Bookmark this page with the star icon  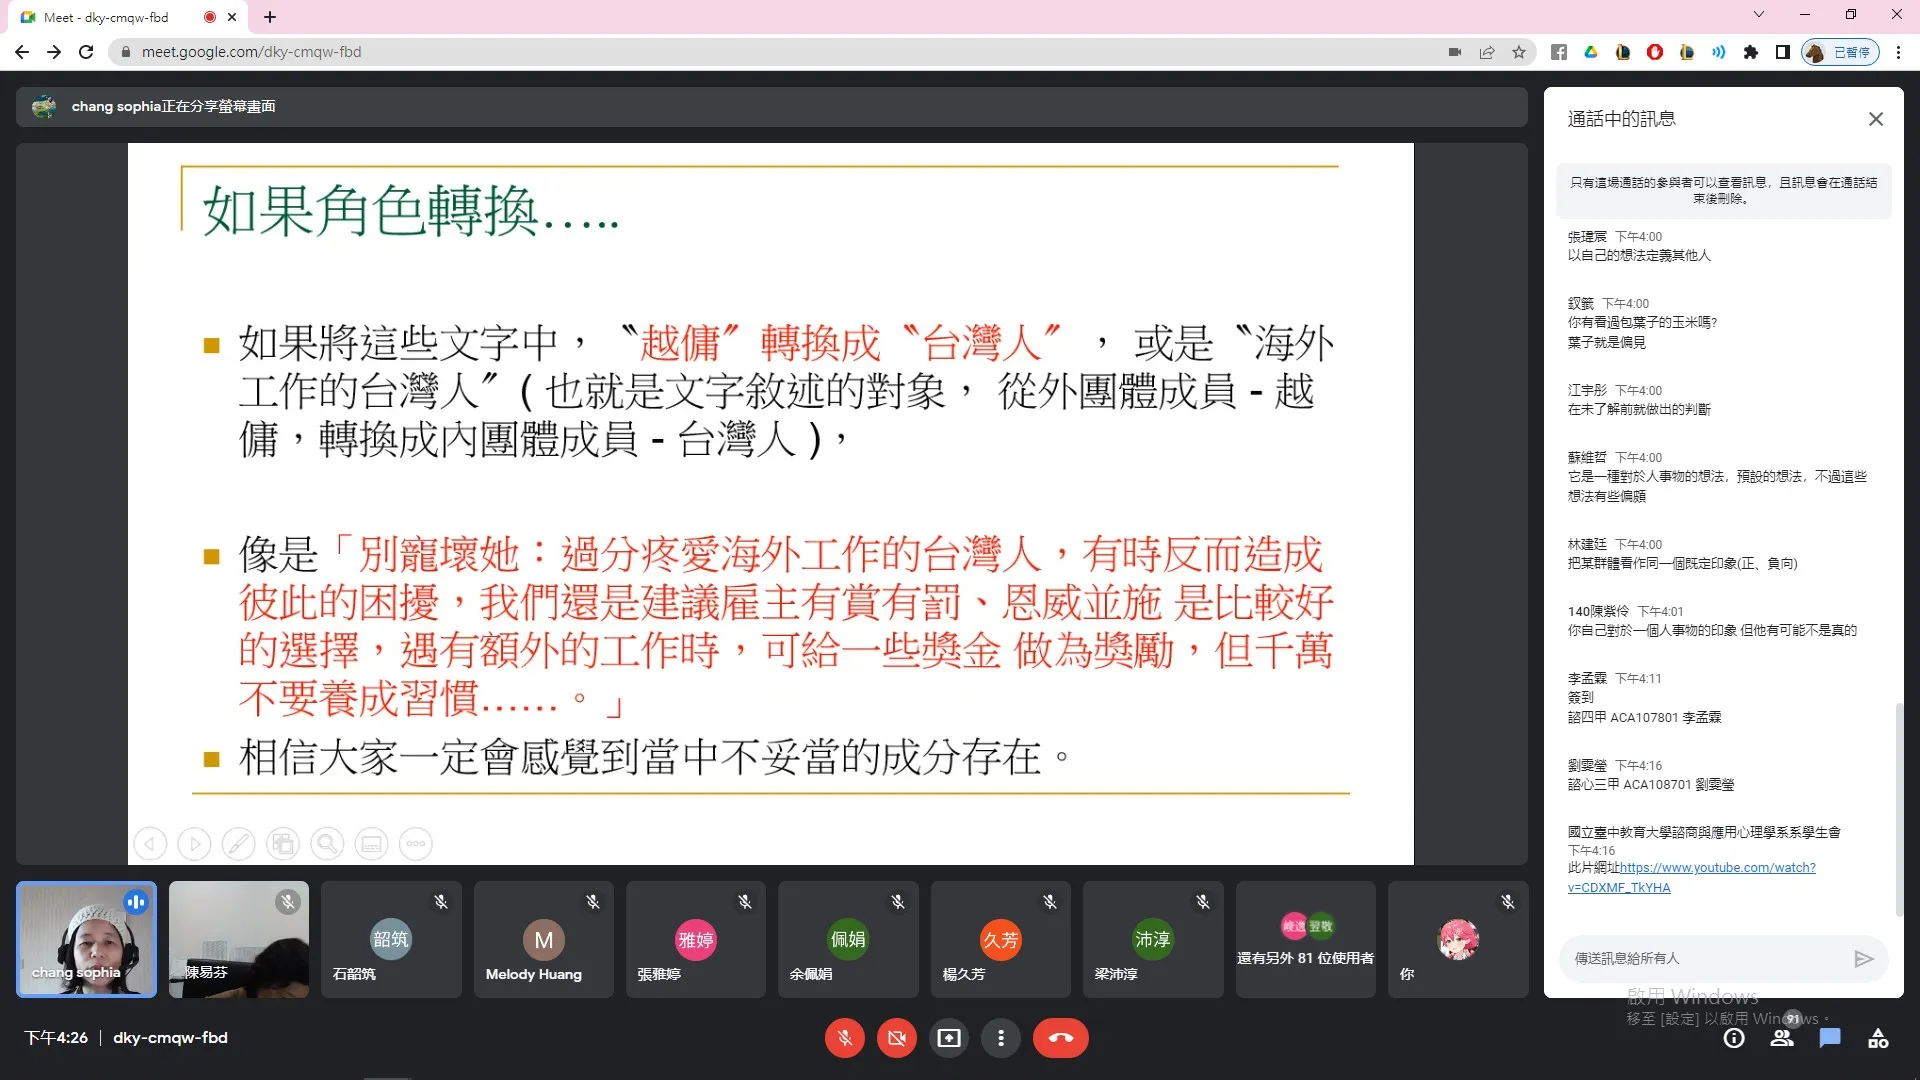click(1519, 52)
